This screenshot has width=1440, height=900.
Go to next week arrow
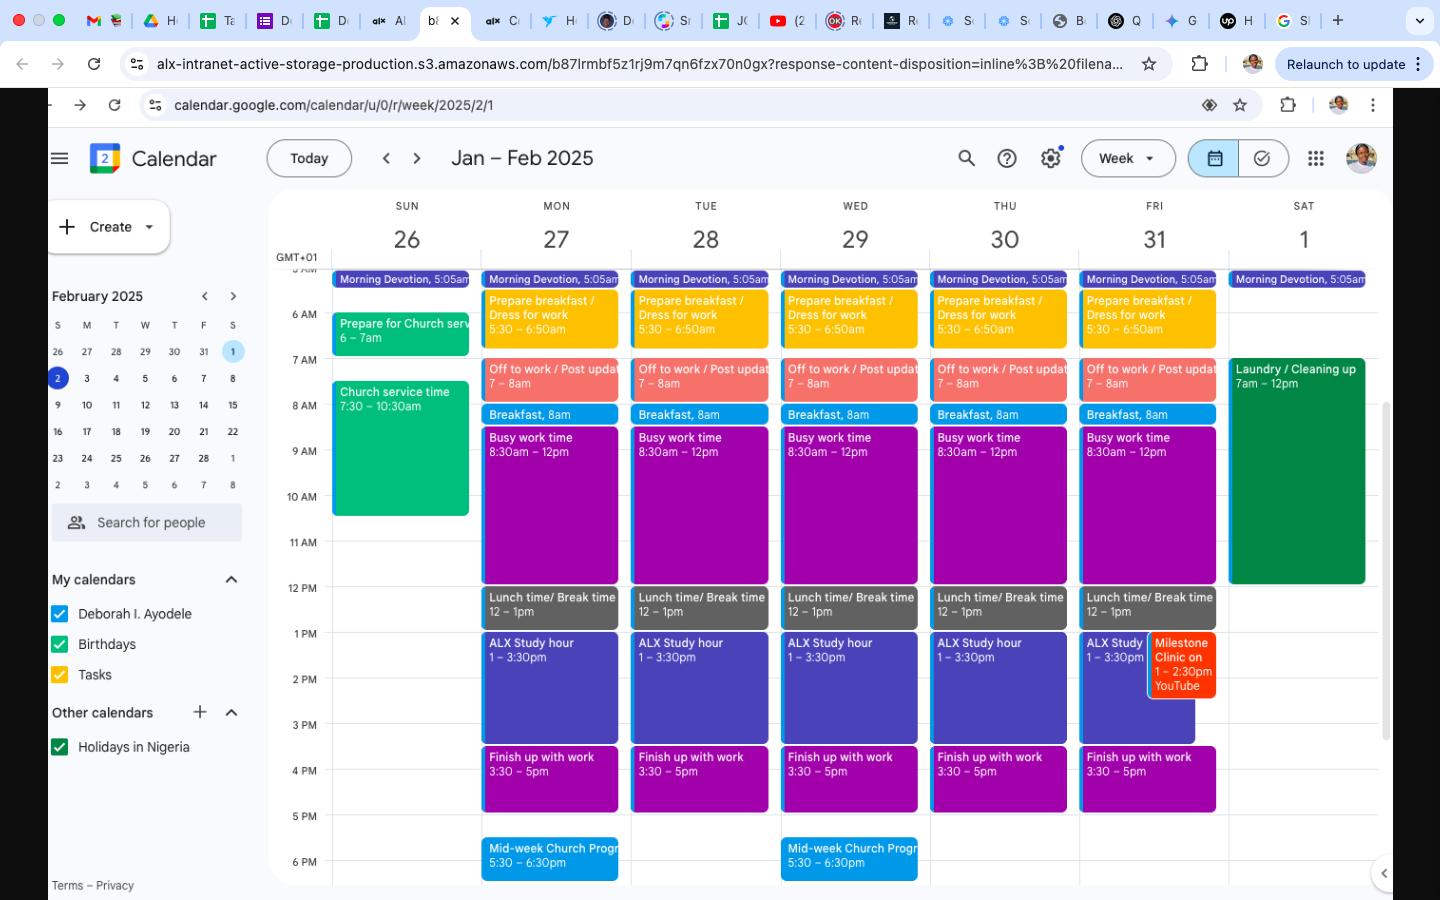[x=417, y=158]
